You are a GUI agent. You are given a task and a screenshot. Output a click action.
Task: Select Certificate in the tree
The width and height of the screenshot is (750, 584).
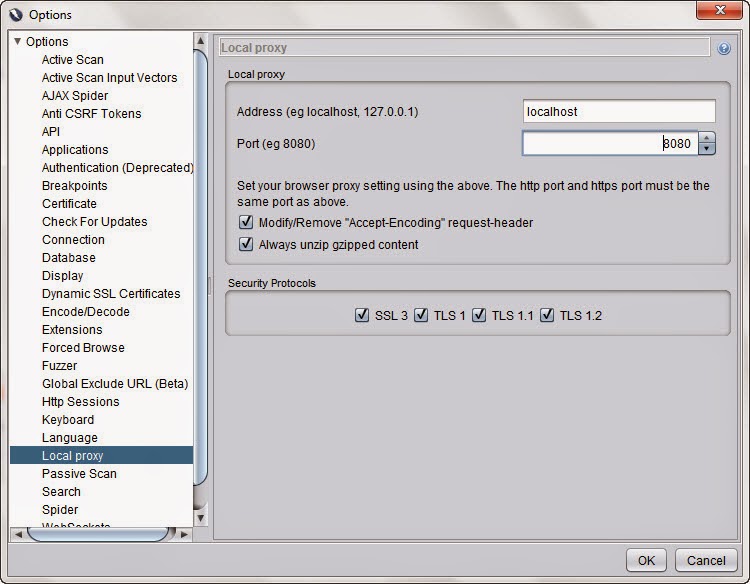coord(69,204)
